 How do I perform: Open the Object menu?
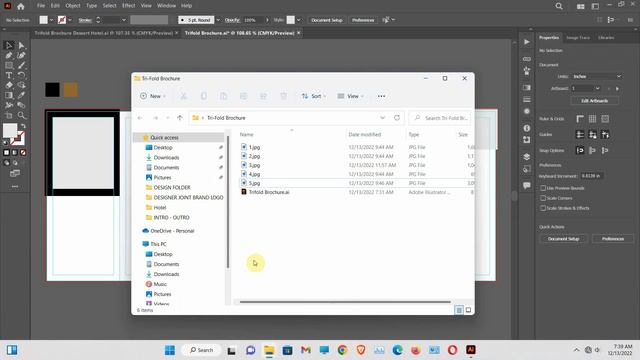pos(73,6)
